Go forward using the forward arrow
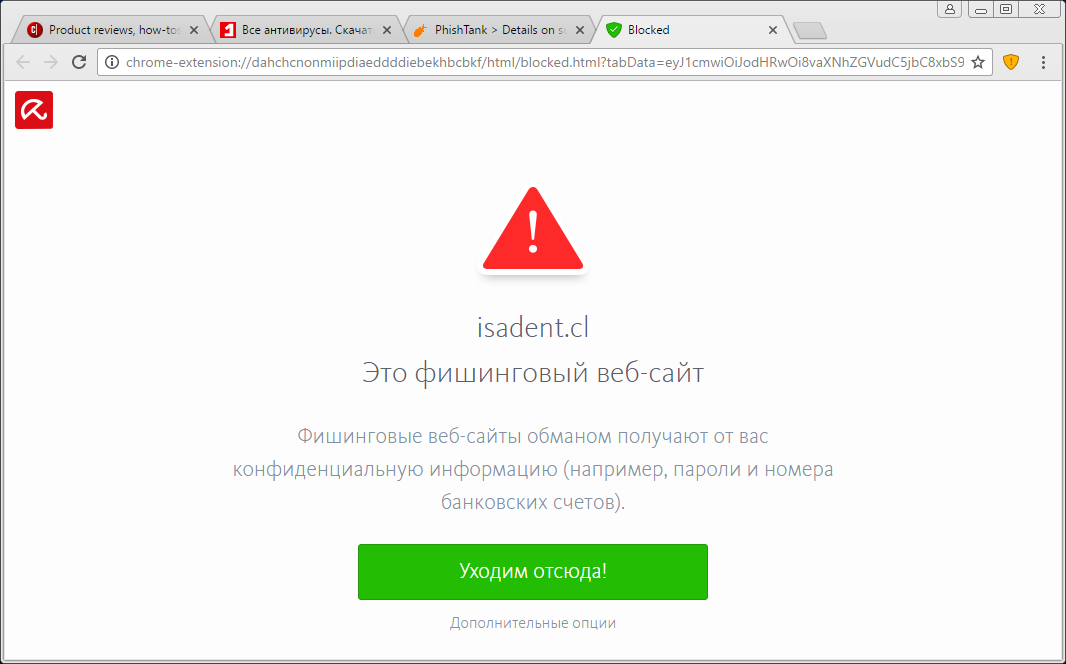The height and width of the screenshot is (664, 1066). click(51, 63)
